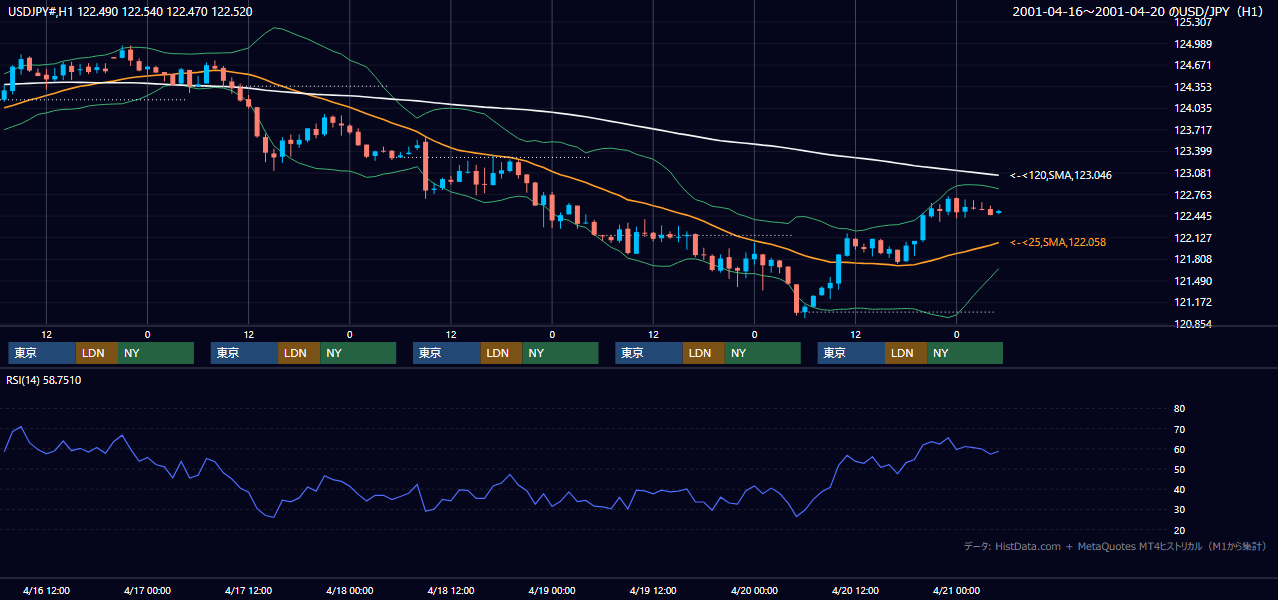
Task: Click price axis value 124.989
Action: pyautogui.click(x=1193, y=44)
